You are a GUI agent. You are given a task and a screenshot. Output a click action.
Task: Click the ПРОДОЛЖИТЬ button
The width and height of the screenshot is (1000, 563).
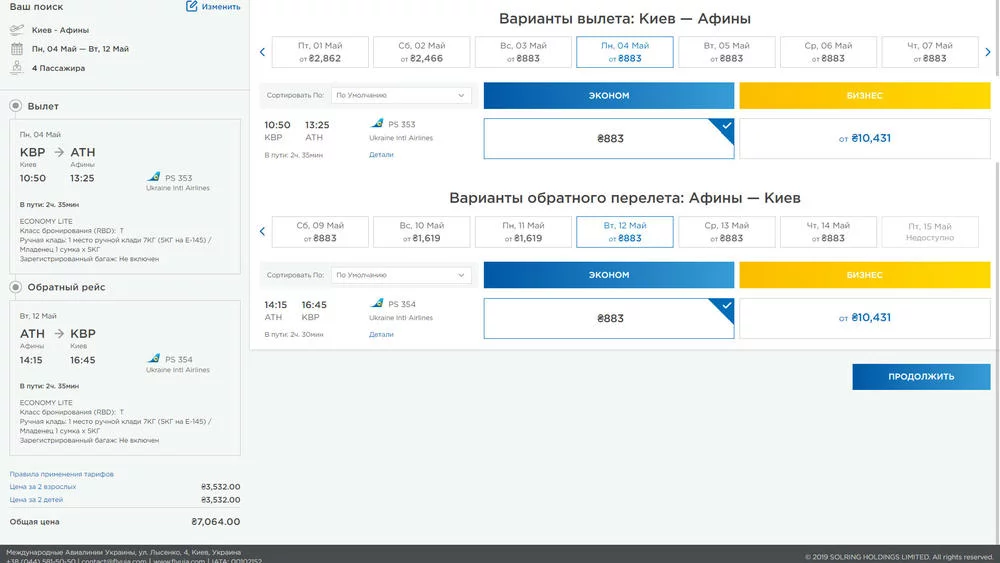921,376
